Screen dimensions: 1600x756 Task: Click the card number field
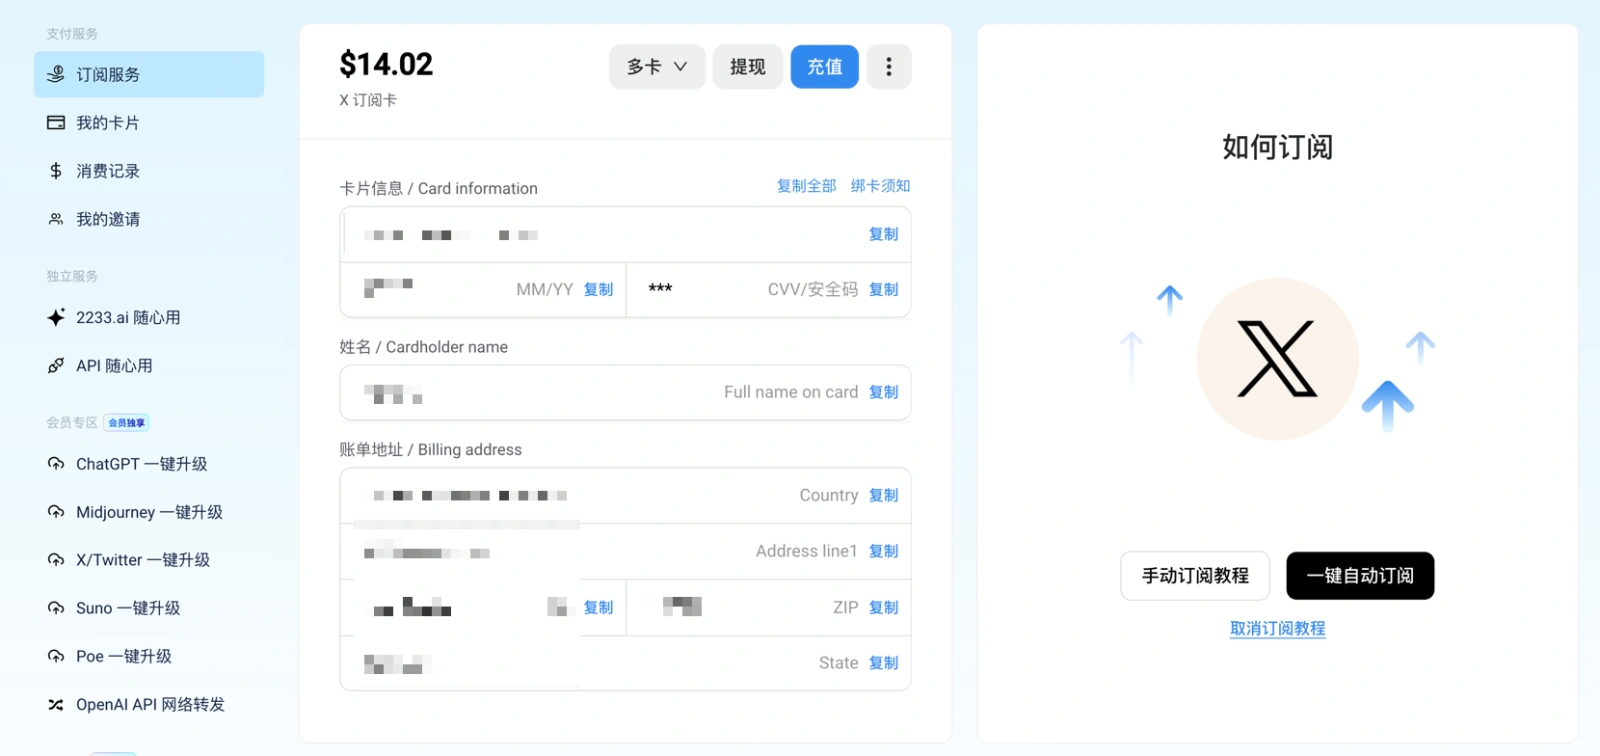[x=625, y=234]
